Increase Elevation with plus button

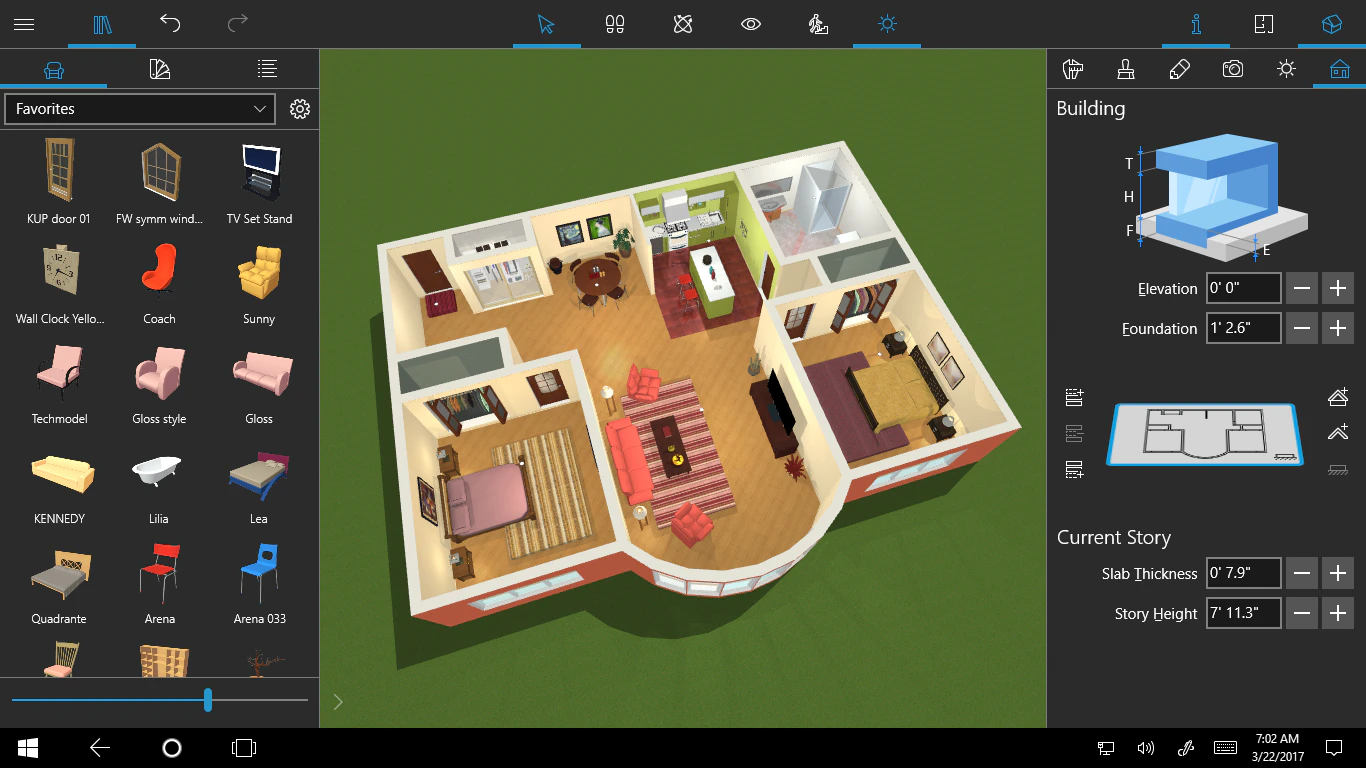1338,289
